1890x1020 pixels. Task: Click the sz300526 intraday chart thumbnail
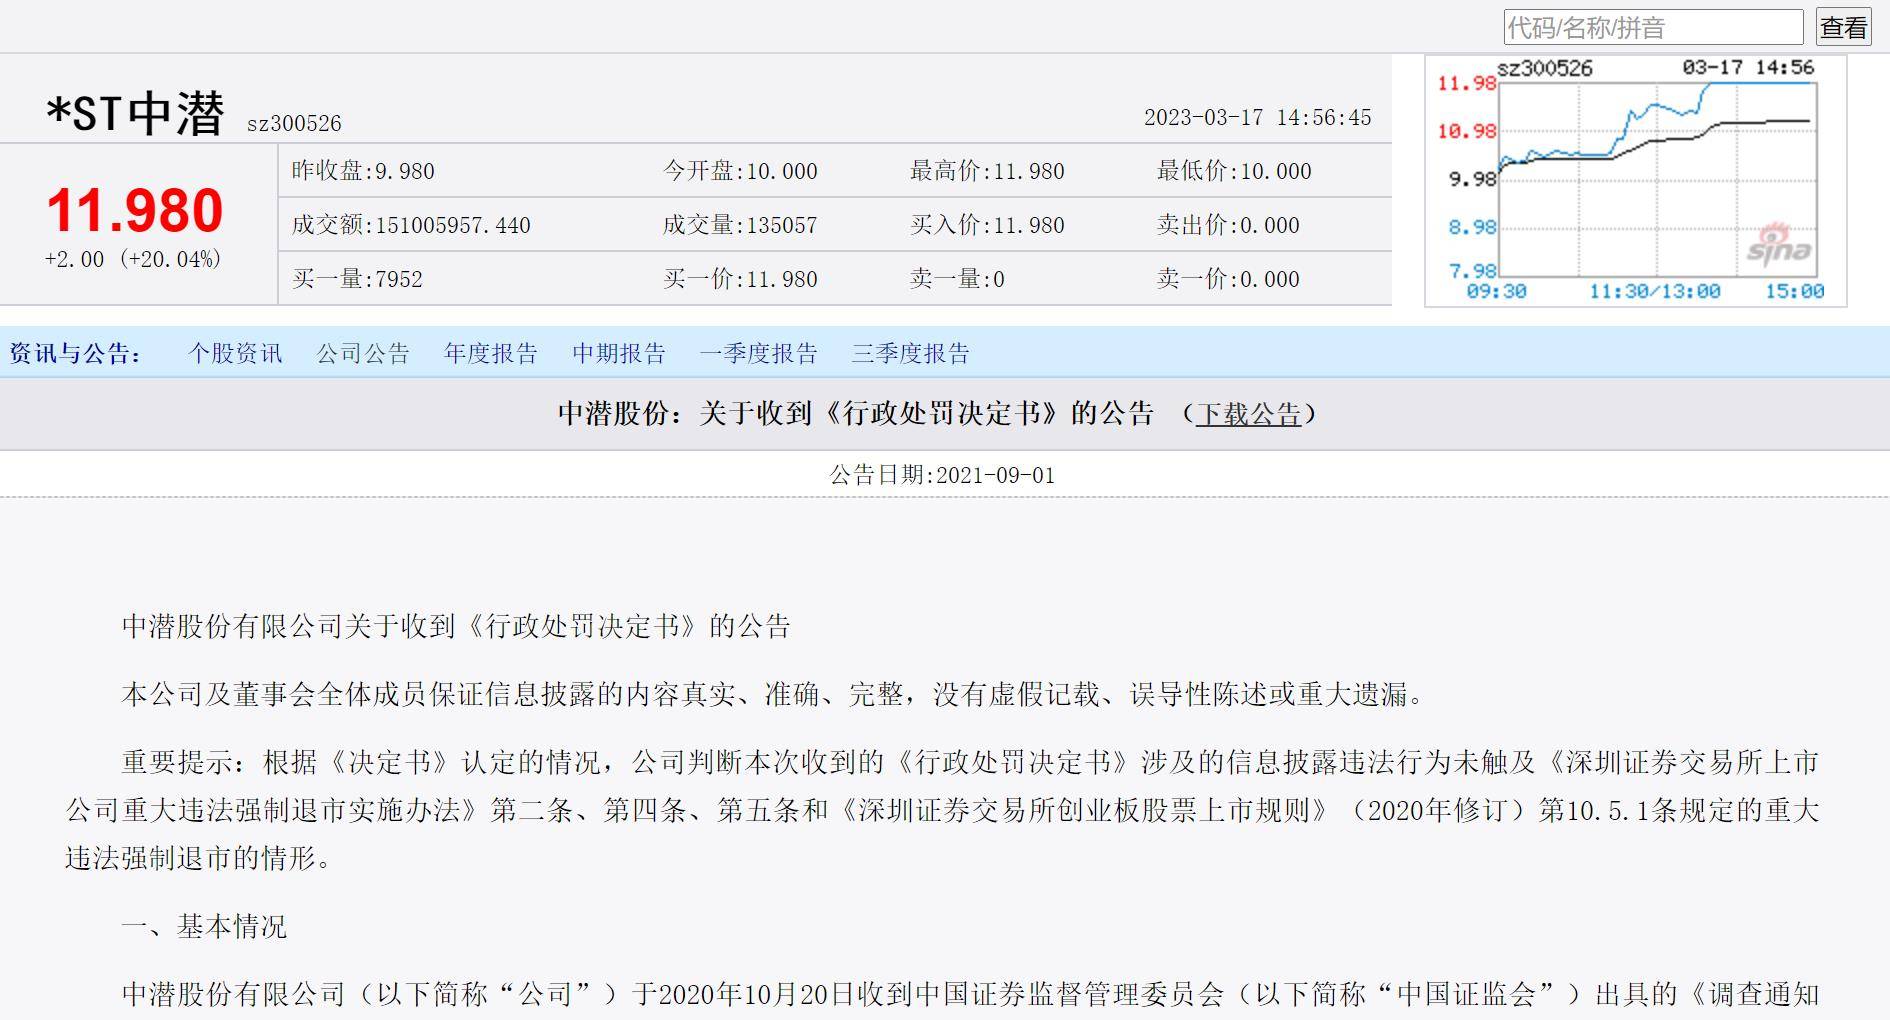[x=1635, y=180]
